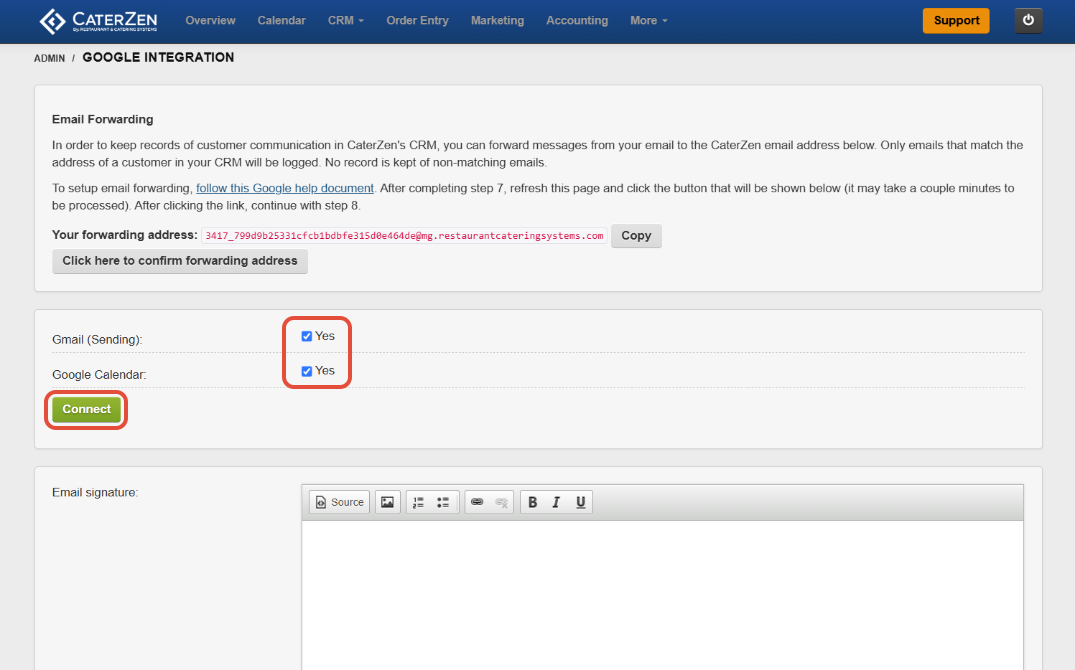1075x670 pixels.
Task: Click the Your forwarding address label
Action: 125,235
